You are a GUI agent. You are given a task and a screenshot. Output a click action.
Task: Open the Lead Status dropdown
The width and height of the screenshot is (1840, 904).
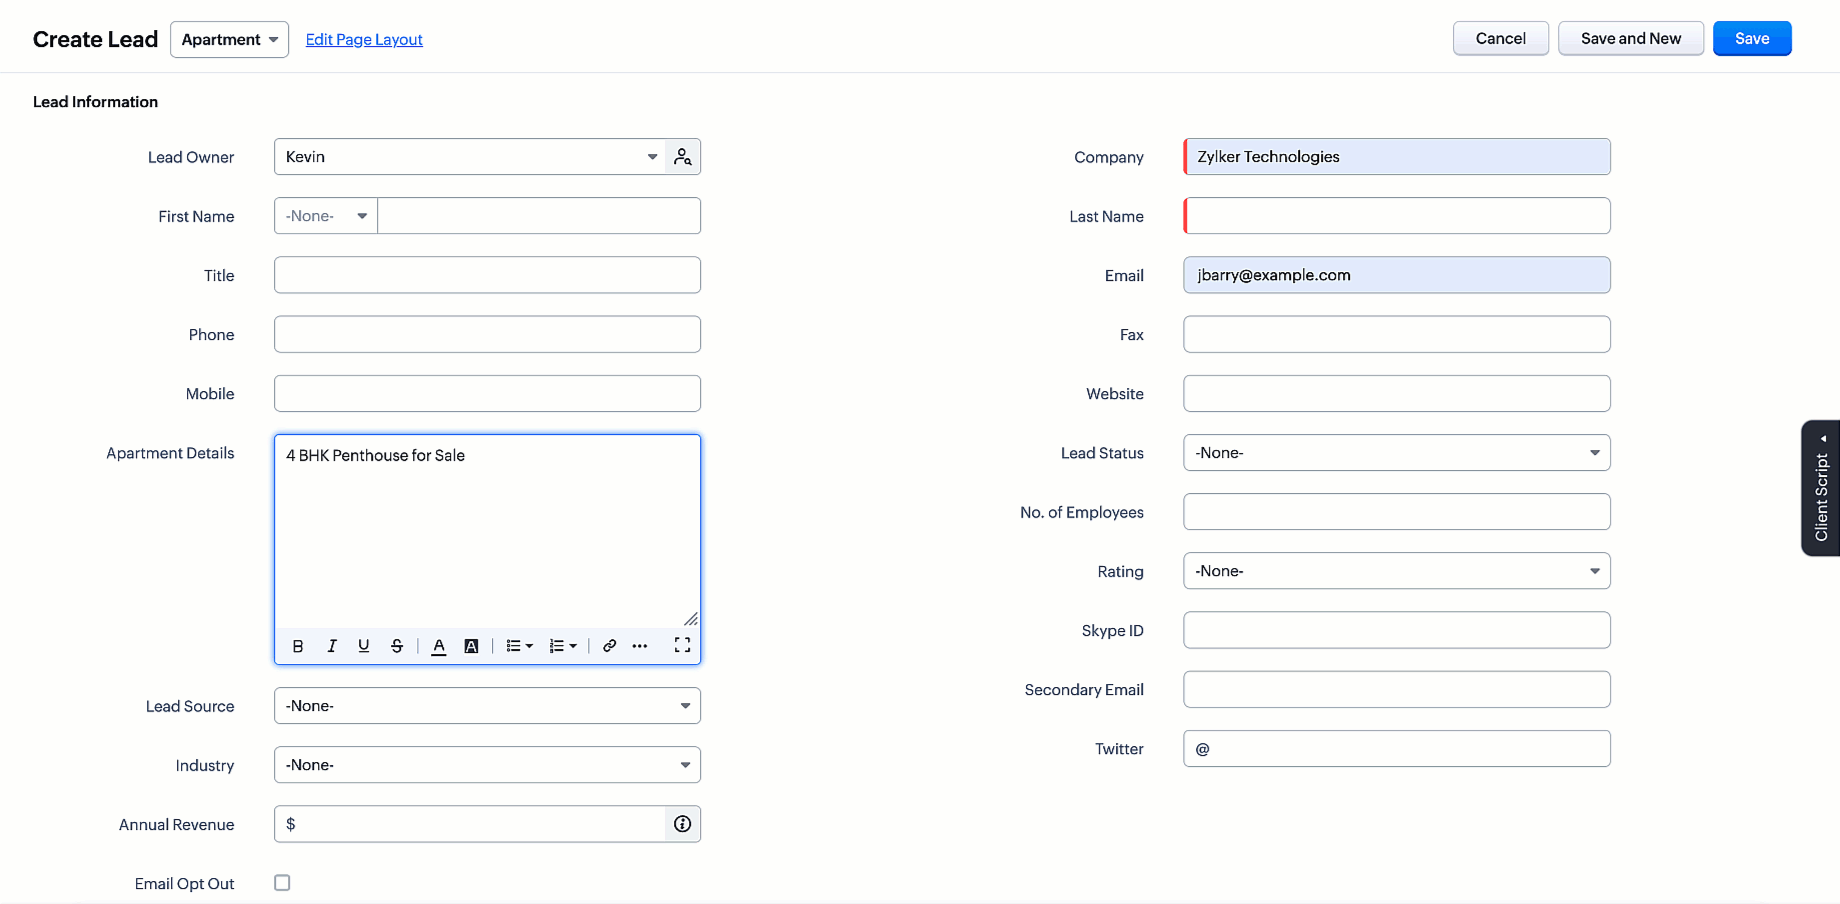[1396, 453]
